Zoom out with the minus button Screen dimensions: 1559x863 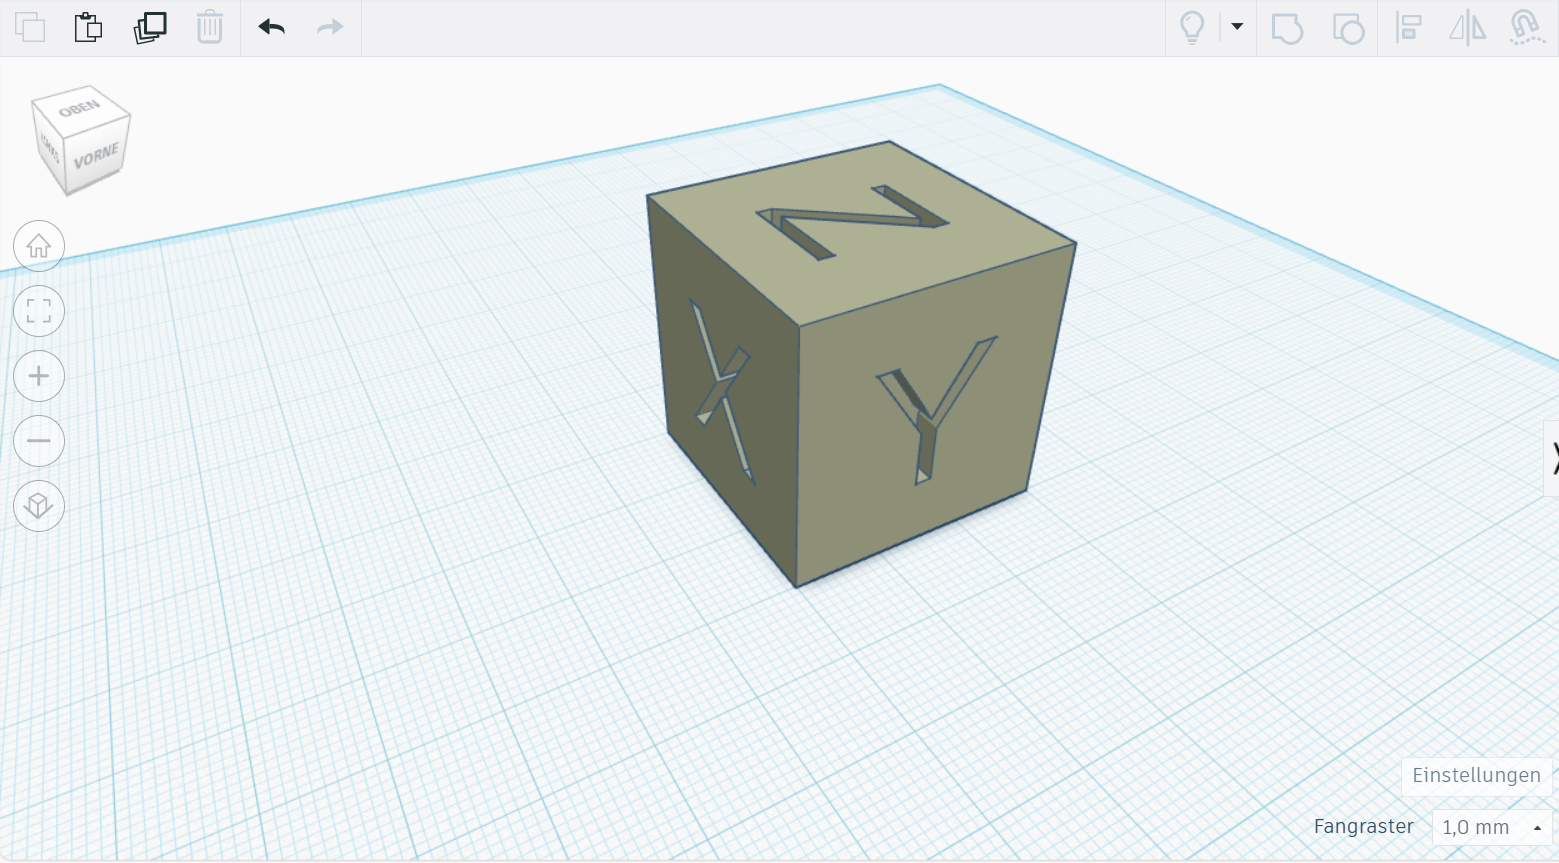(x=39, y=441)
